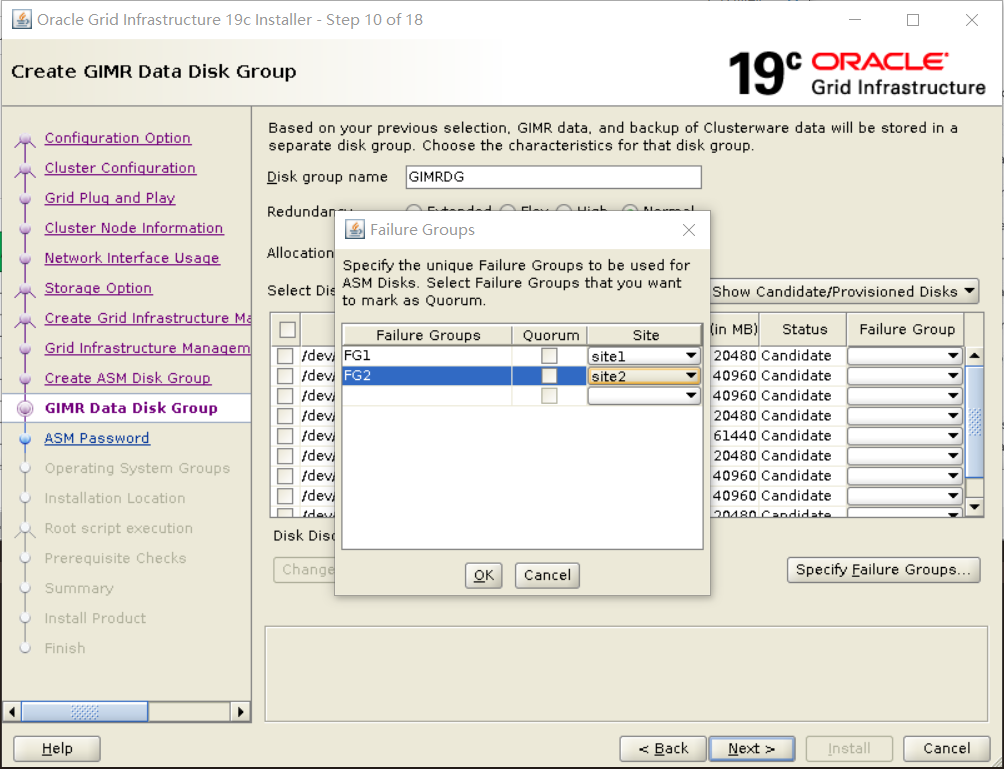Select the Normal redundancy radio button
The width and height of the screenshot is (1004, 769).
[x=630, y=210]
